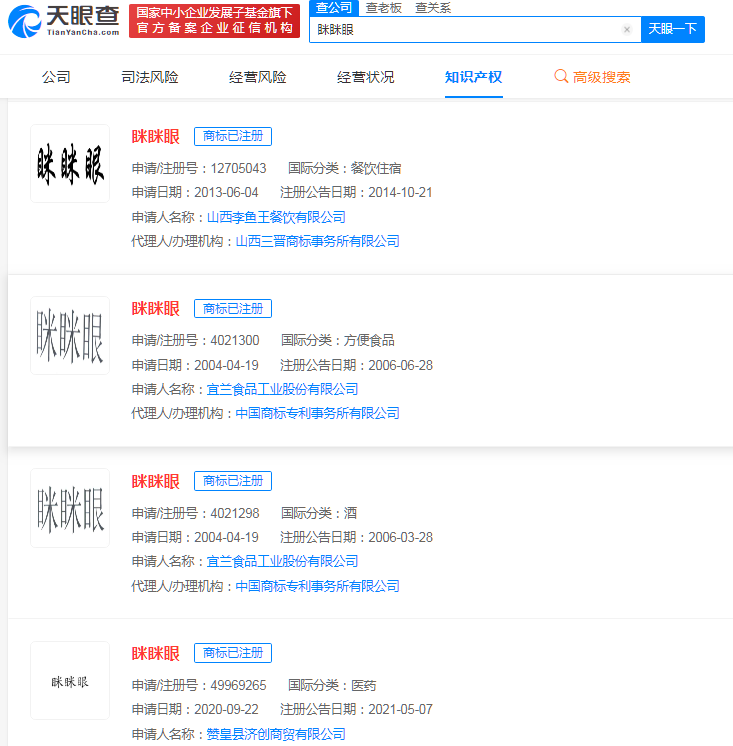Screen dimensions: 733x746
Task: Click 国际分类:医药 text
Action: 332,686
